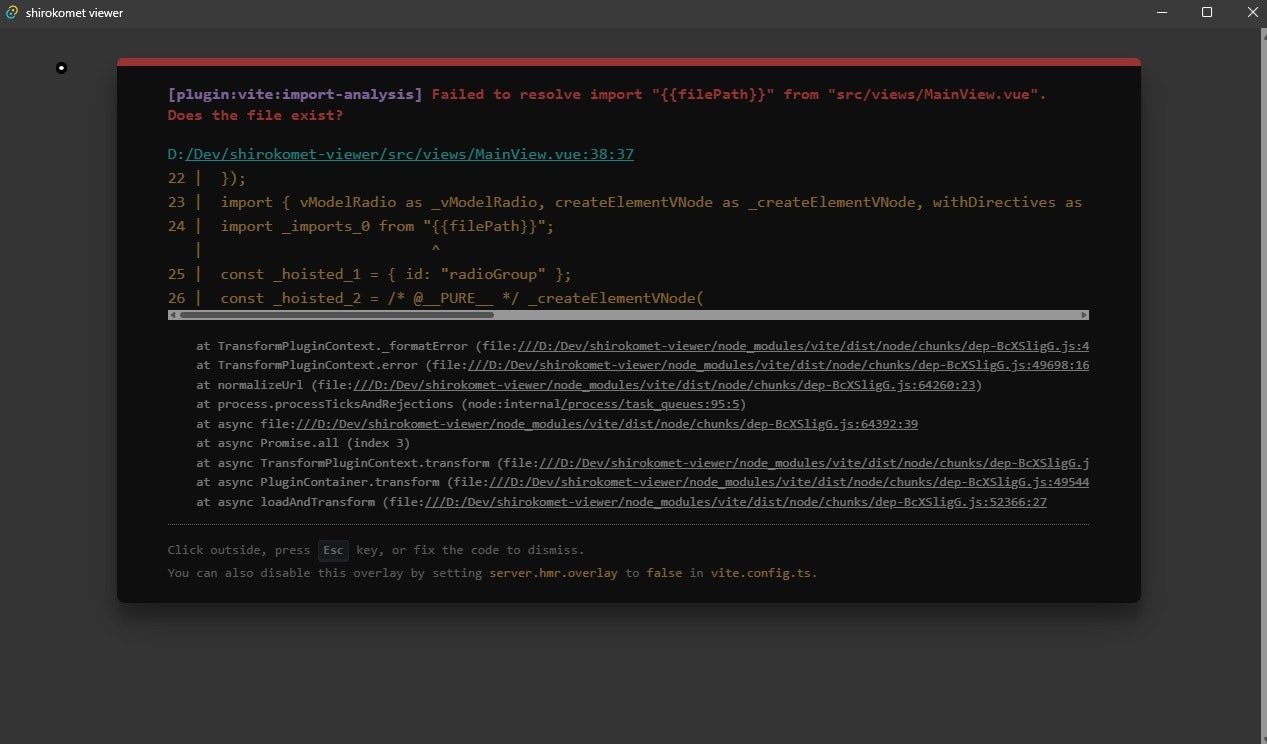Click code line 26 const _hoisted_2 text

[x=462, y=298]
